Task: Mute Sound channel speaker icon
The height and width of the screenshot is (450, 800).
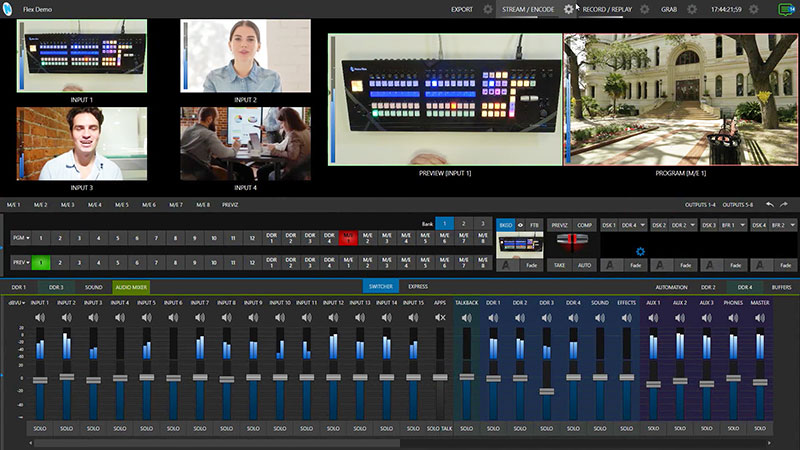Action: pos(600,317)
